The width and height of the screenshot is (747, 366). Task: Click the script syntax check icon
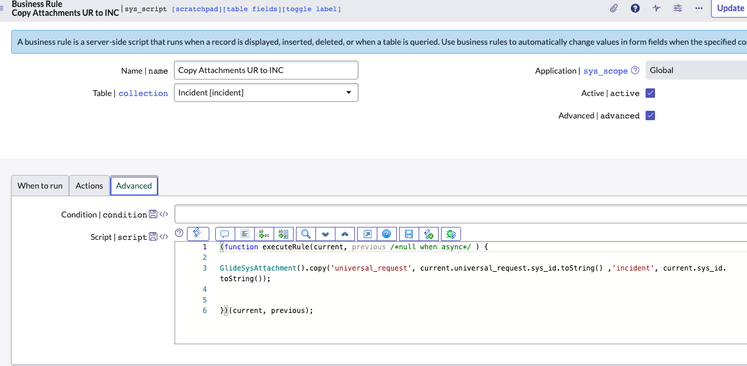(428, 234)
